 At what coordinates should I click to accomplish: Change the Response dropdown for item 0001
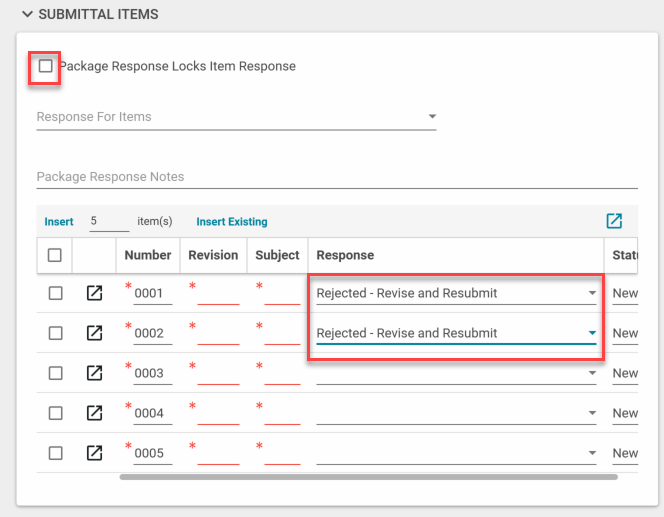[x=456, y=293]
